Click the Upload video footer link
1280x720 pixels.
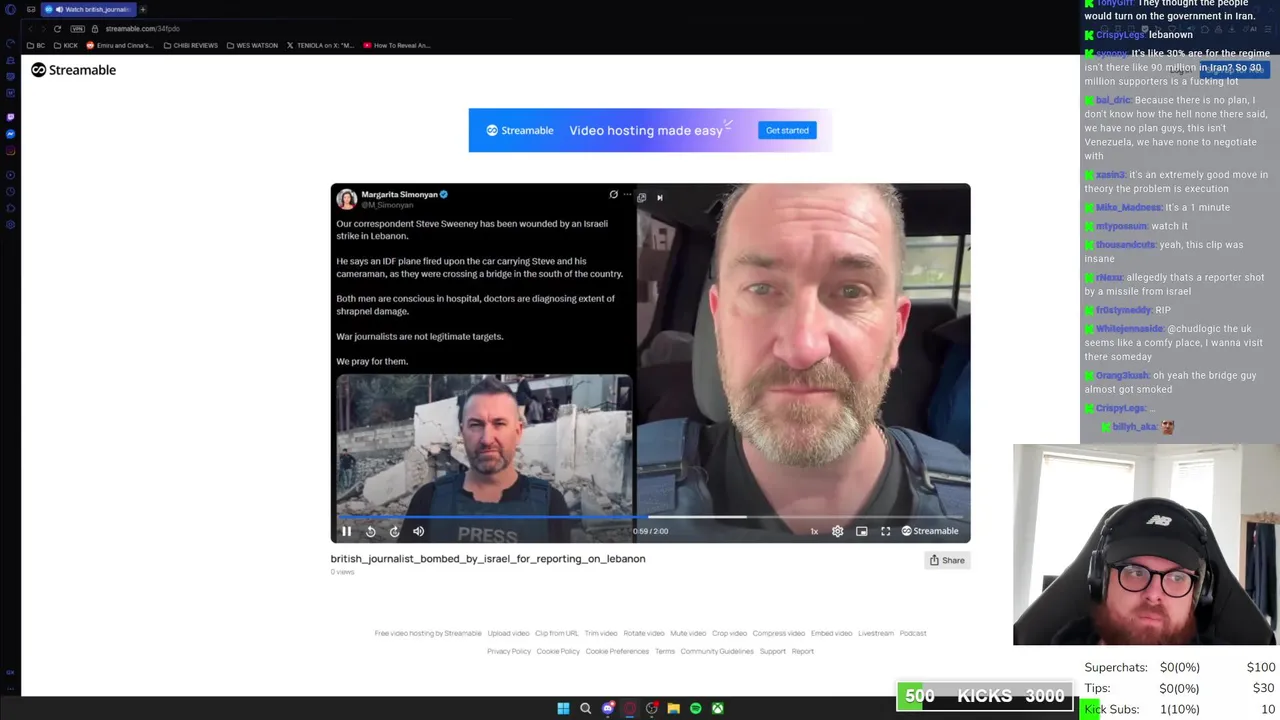(508, 633)
